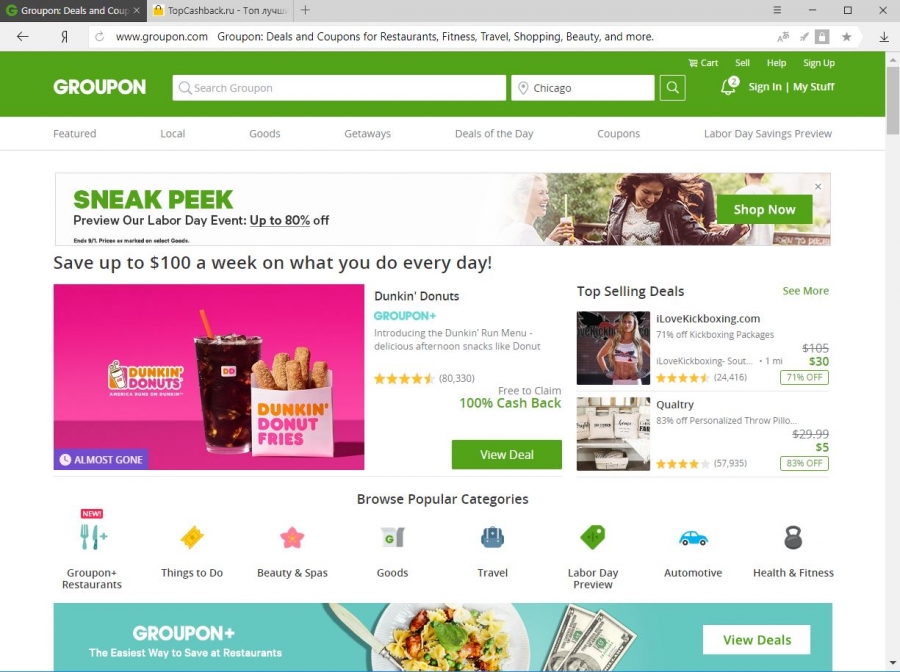
Task: Open the See More top deals link
Action: point(805,291)
